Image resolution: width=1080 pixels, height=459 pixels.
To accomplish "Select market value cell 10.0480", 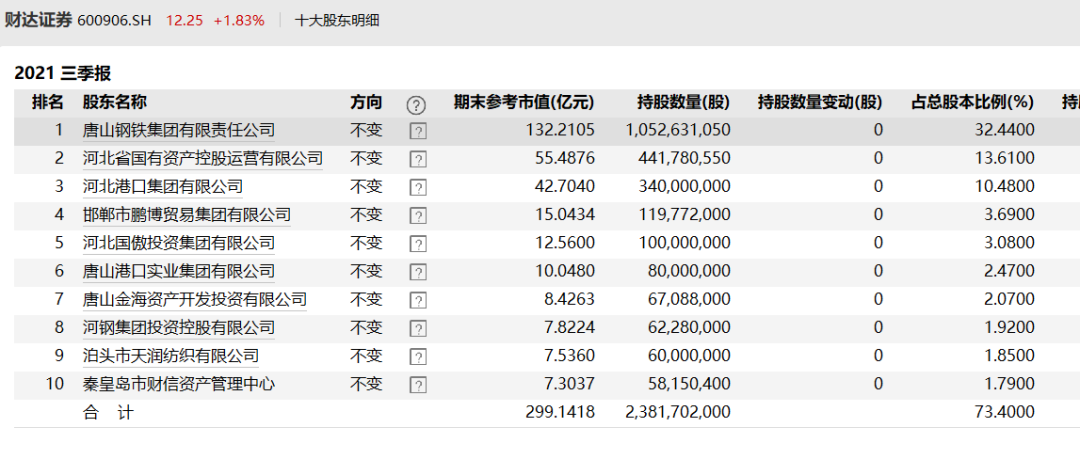I will [x=565, y=271].
